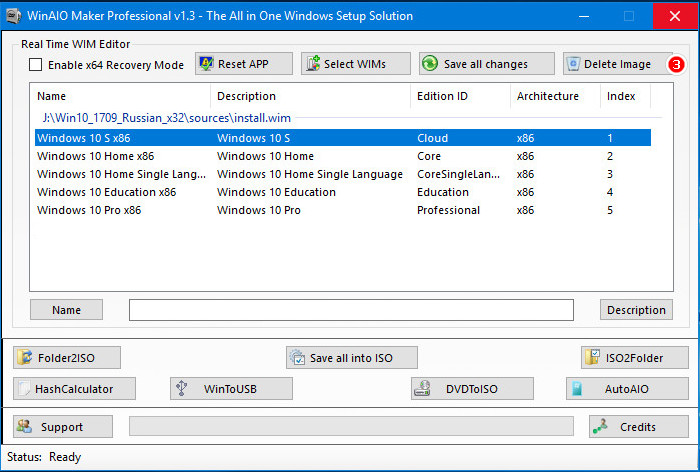
Task: Click the Status: Ready status bar text
Action: tap(44, 457)
